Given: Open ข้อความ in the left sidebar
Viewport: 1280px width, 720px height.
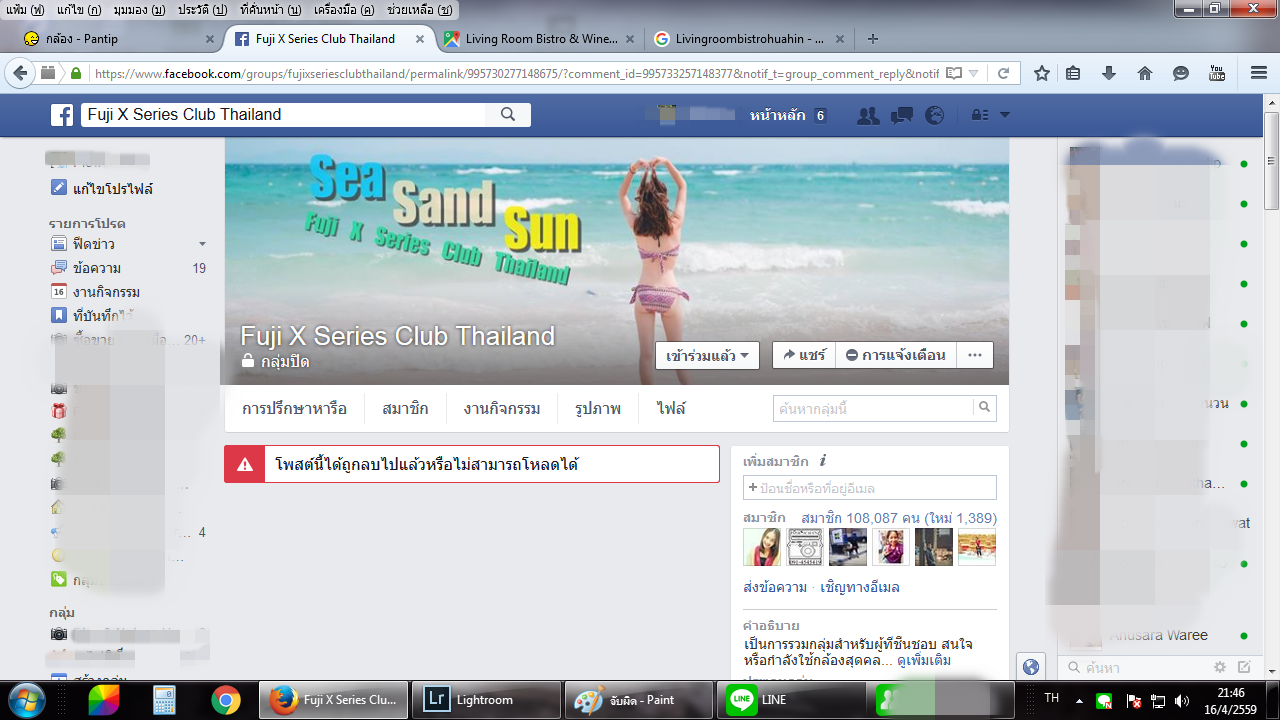Looking at the screenshot, I should [97, 268].
